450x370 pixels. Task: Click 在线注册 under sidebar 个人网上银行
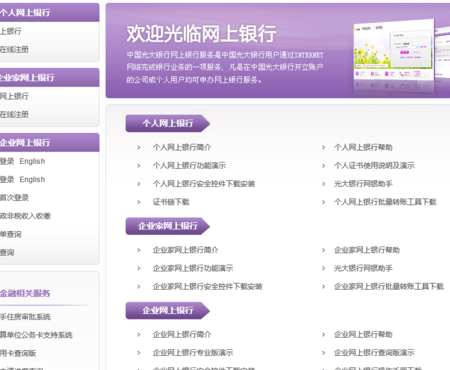point(14,50)
